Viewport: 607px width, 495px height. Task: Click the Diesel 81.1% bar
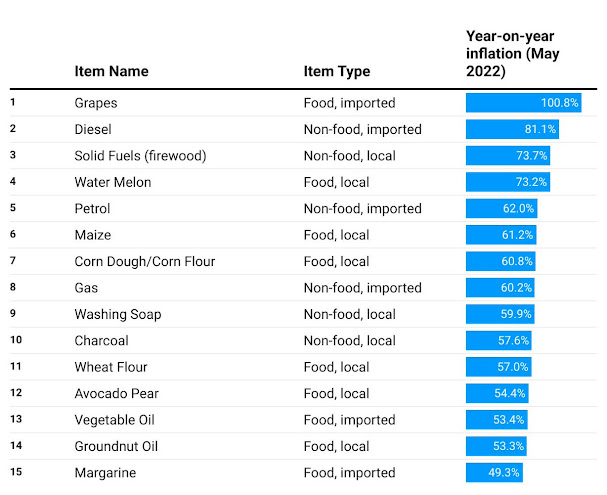tap(512, 129)
